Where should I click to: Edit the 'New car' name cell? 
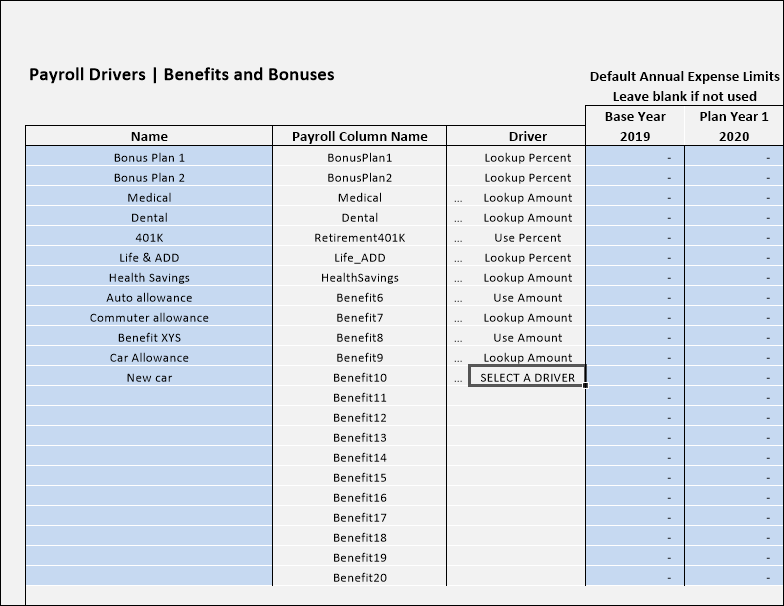click(149, 376)
